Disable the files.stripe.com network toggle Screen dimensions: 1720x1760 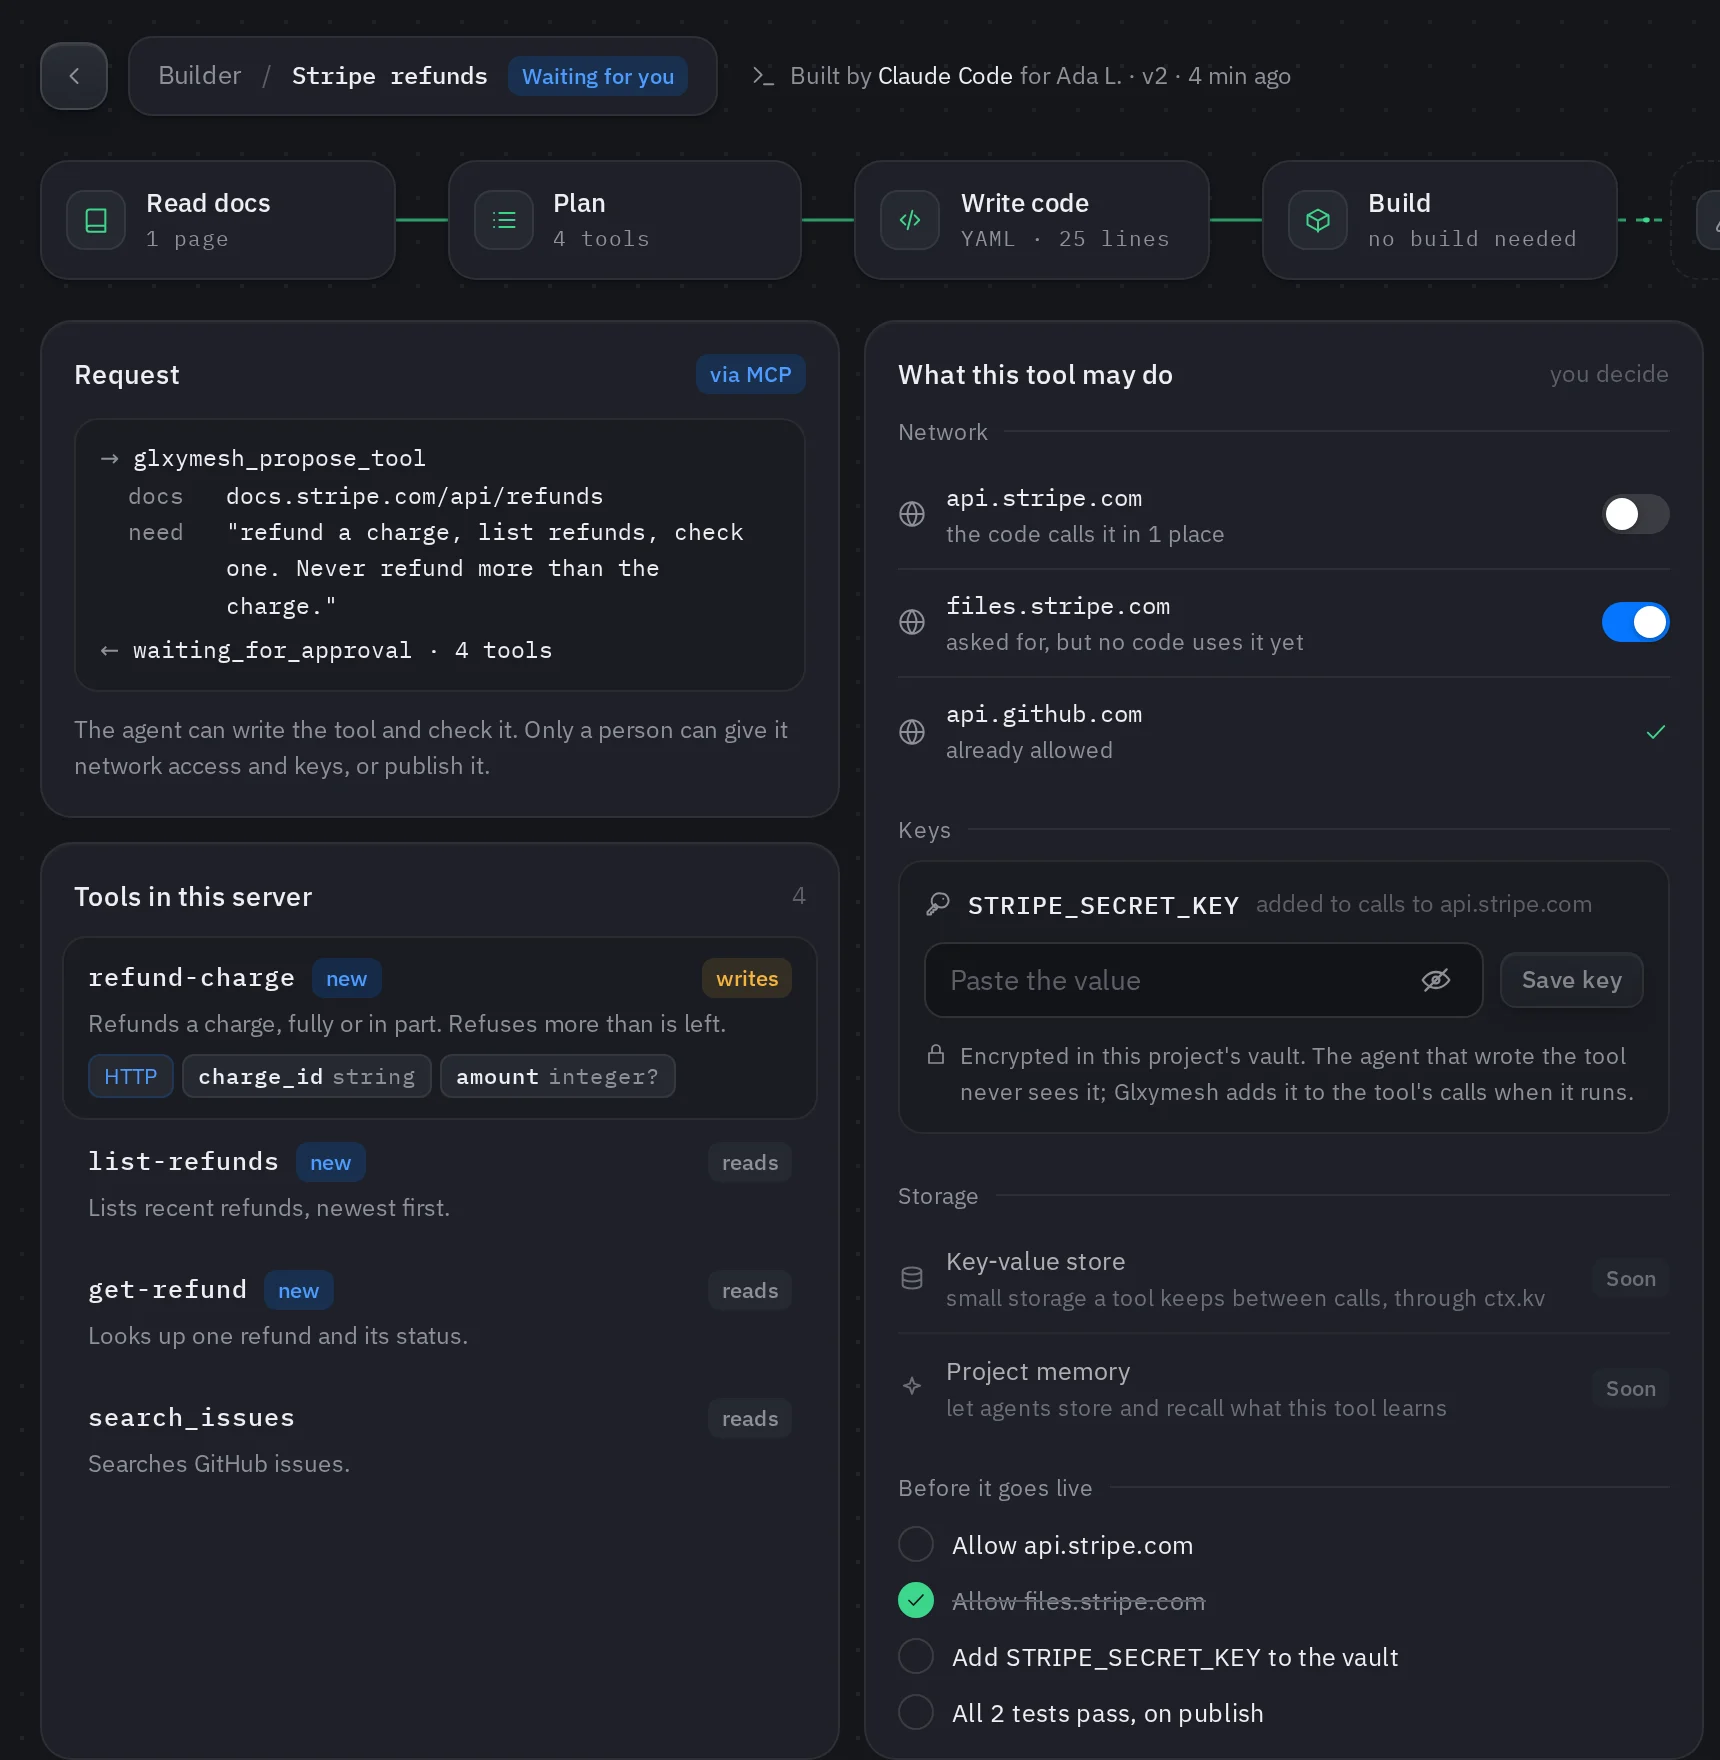point(1636,622)
